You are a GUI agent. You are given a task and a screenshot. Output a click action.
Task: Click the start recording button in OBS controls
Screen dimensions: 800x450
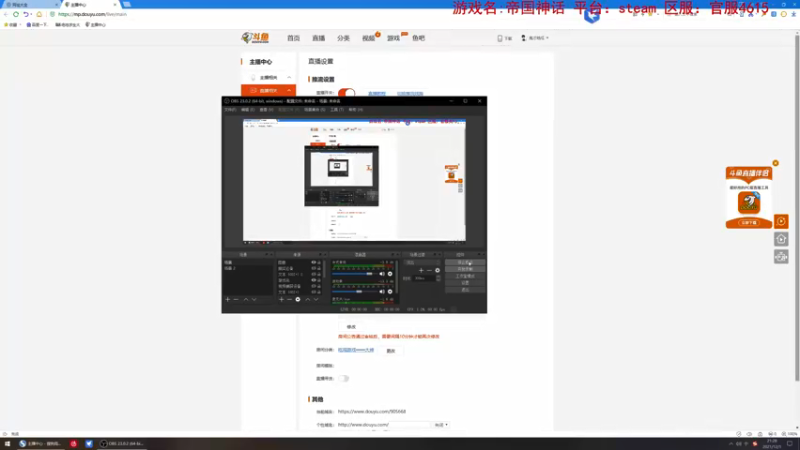[x=465, y=269]
